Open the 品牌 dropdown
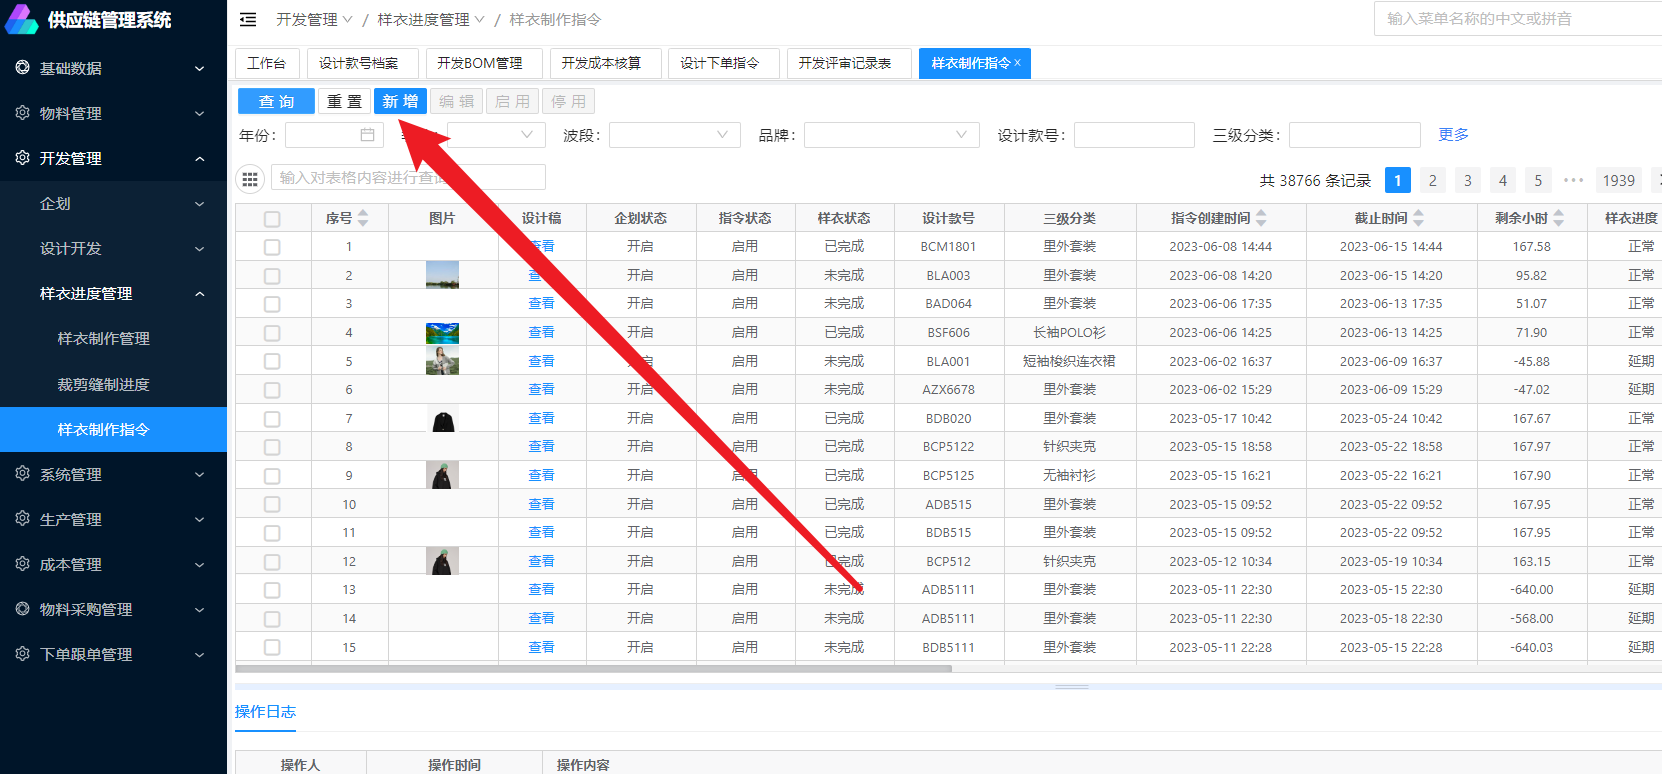This screenshot has height=774, width=1662. pos(890,135)
